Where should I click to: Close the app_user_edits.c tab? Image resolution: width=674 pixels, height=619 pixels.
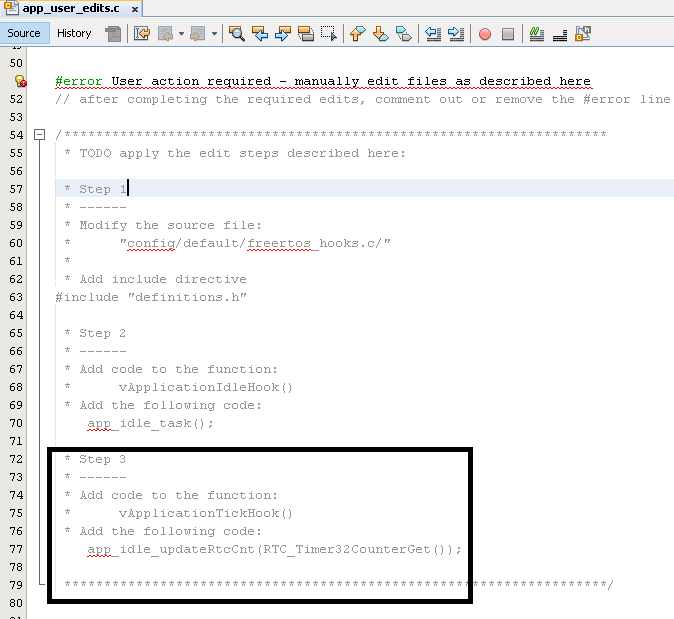pyautogui.click(x=134, y=9)
